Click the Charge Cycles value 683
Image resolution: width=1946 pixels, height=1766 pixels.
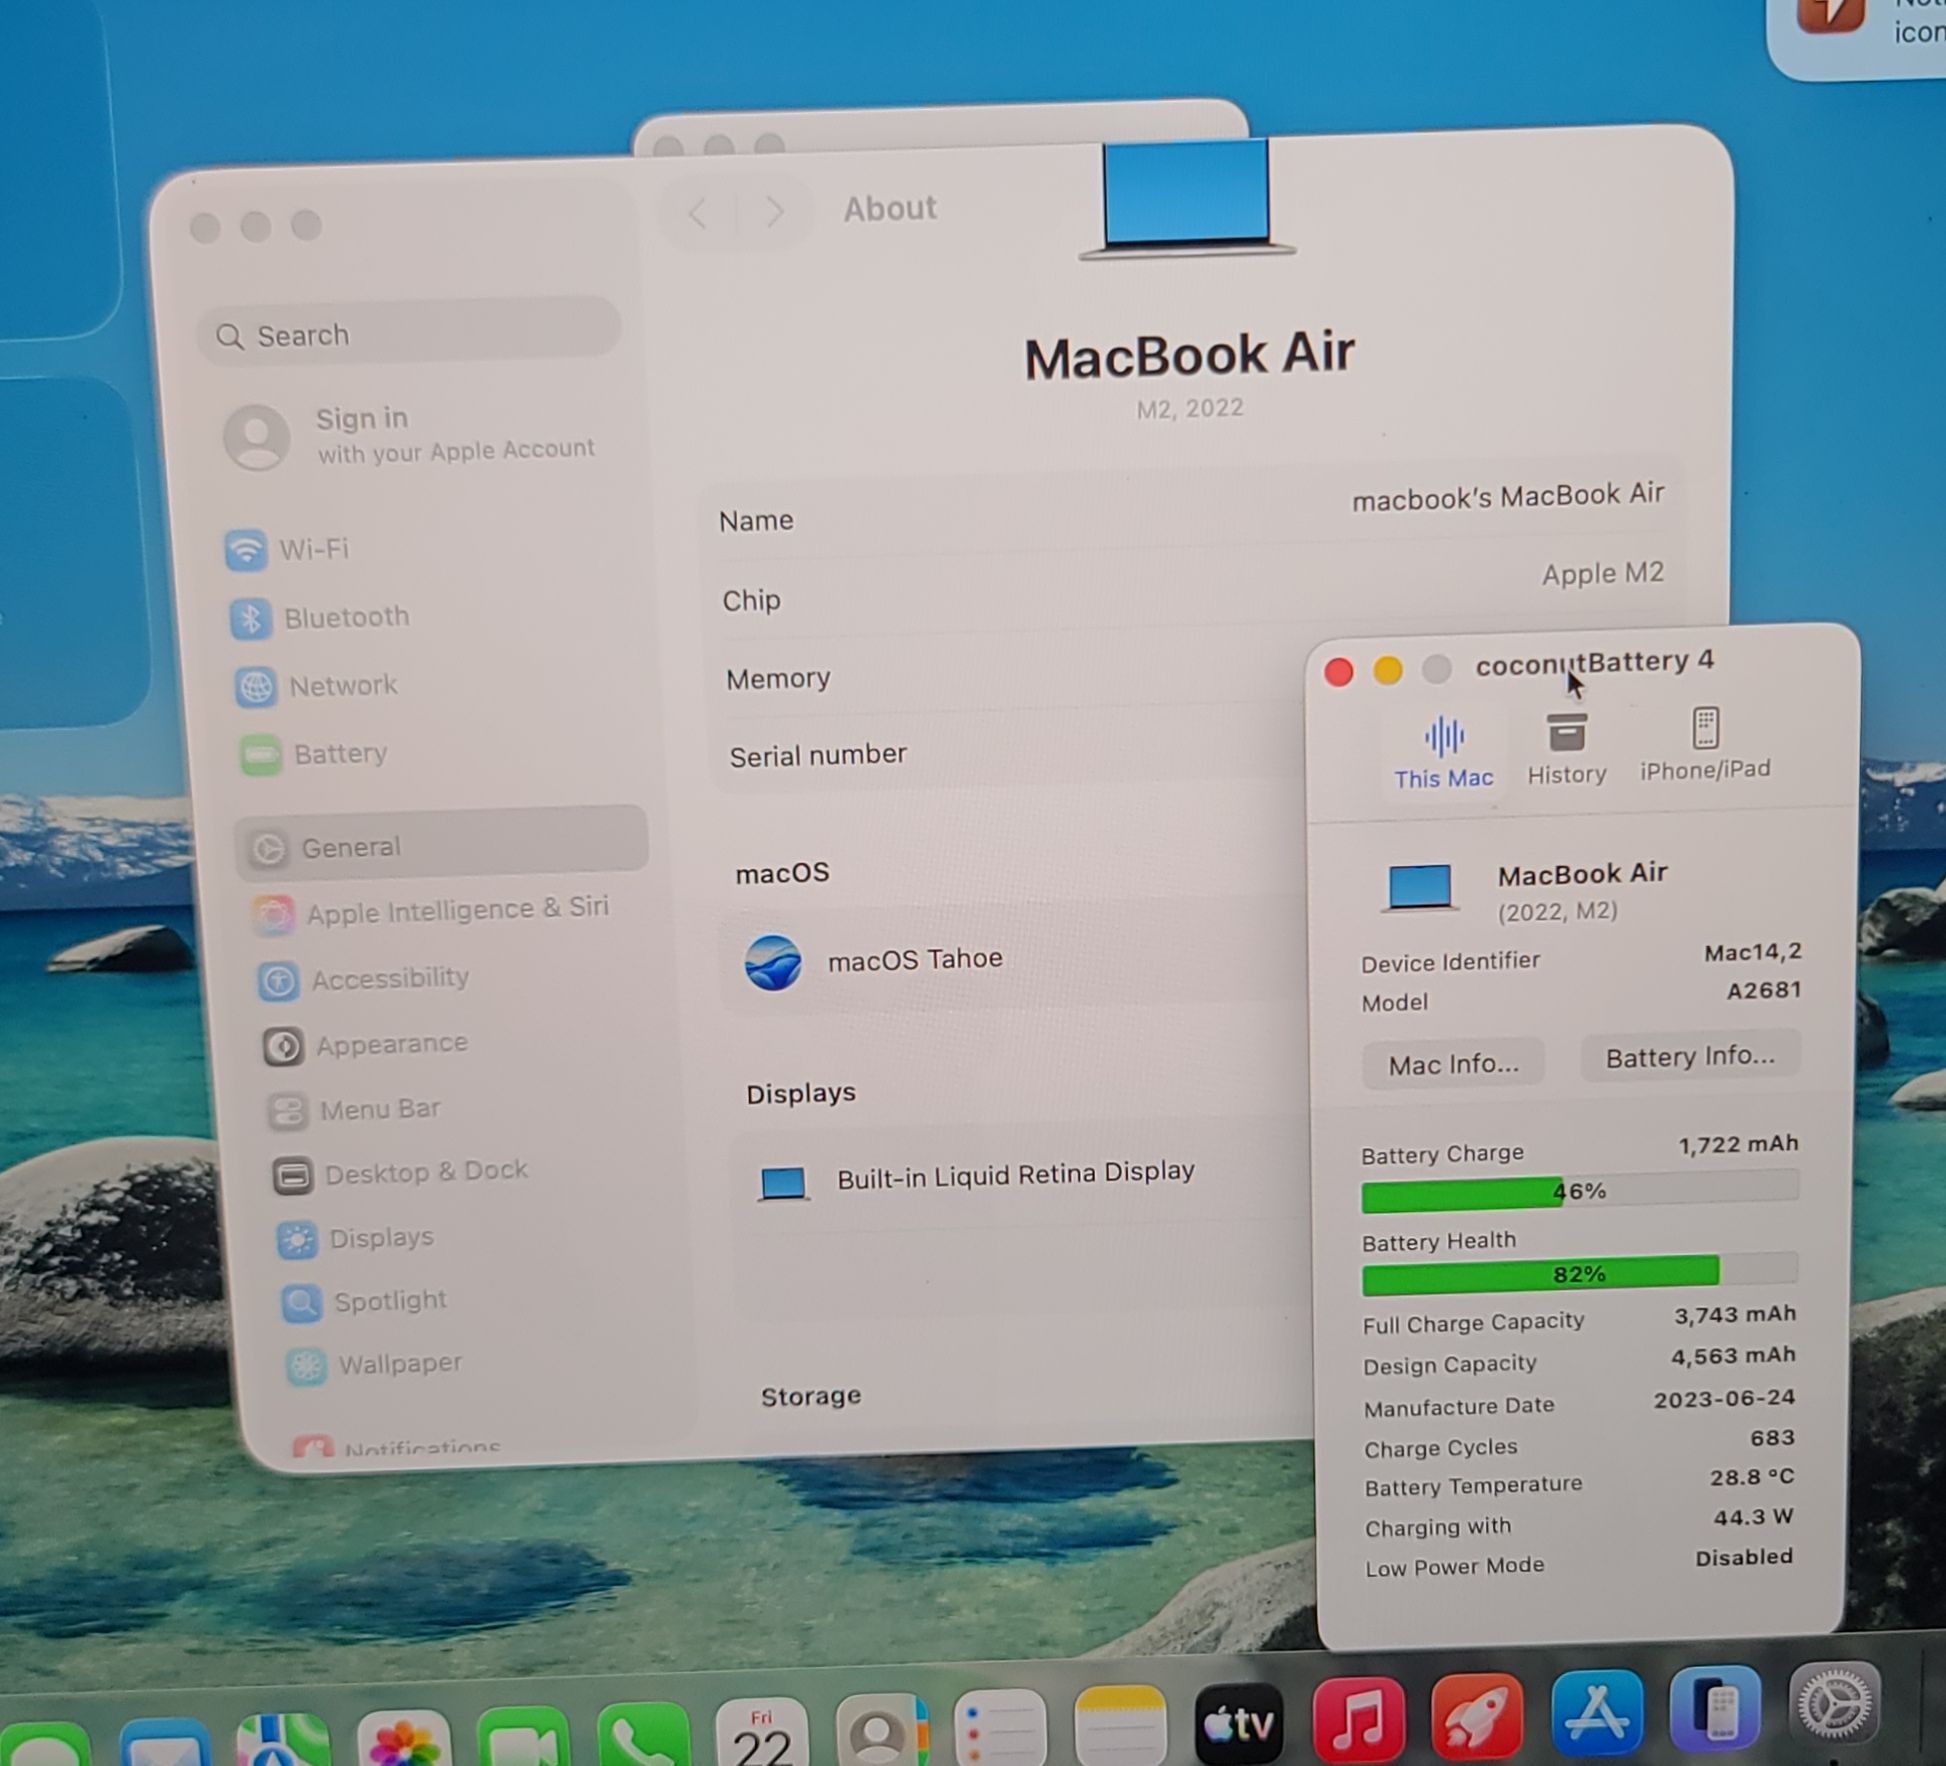coord(1772,1438)
